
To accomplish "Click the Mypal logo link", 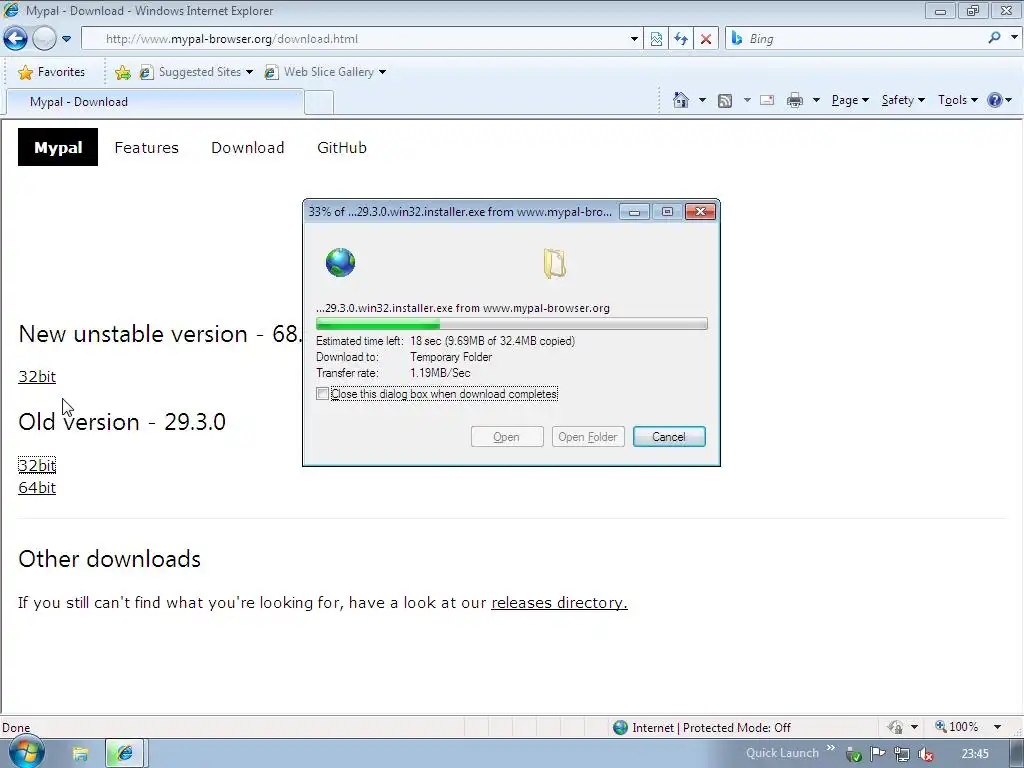I will (58, 148).
